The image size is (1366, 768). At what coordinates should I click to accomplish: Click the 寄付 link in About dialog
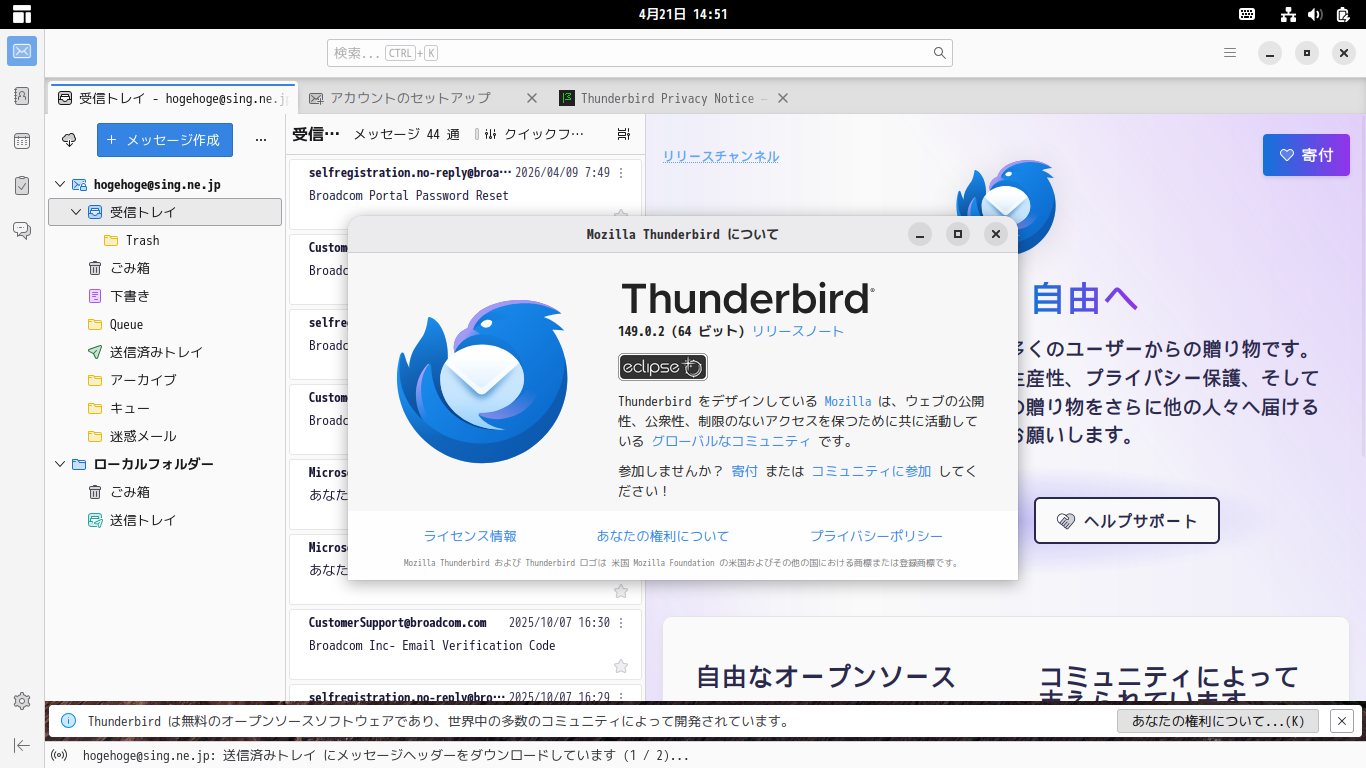745,471
